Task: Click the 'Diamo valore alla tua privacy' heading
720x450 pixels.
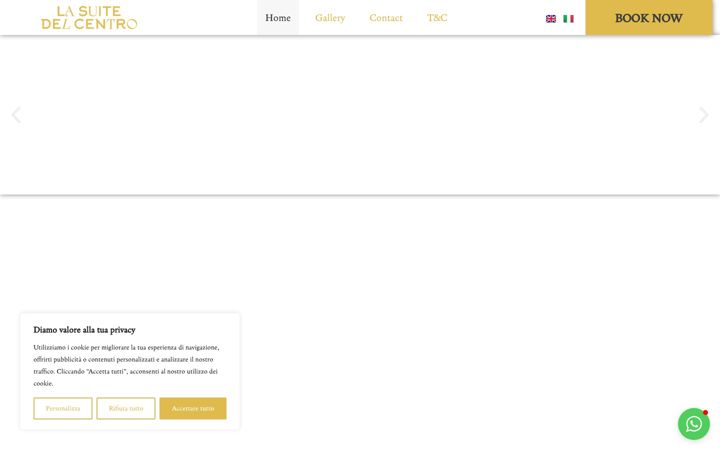Action: click(x=84, y=330)
